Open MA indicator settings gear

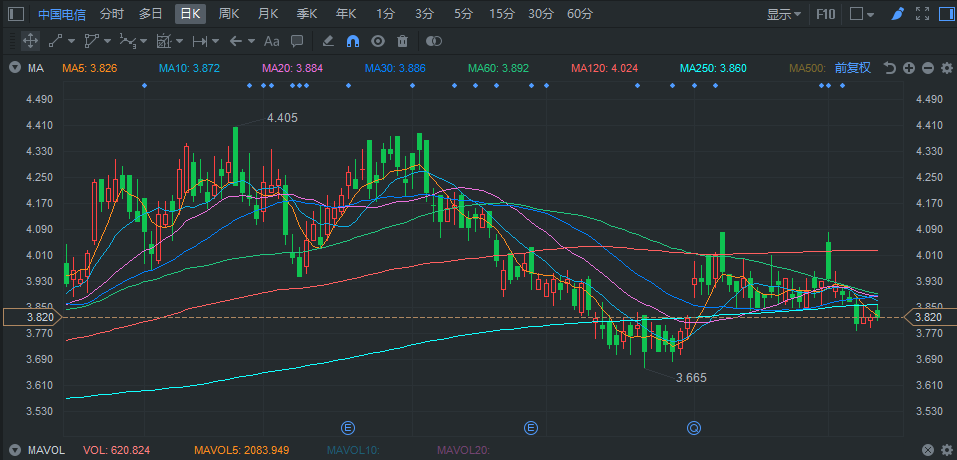click(x=946, y=68)
